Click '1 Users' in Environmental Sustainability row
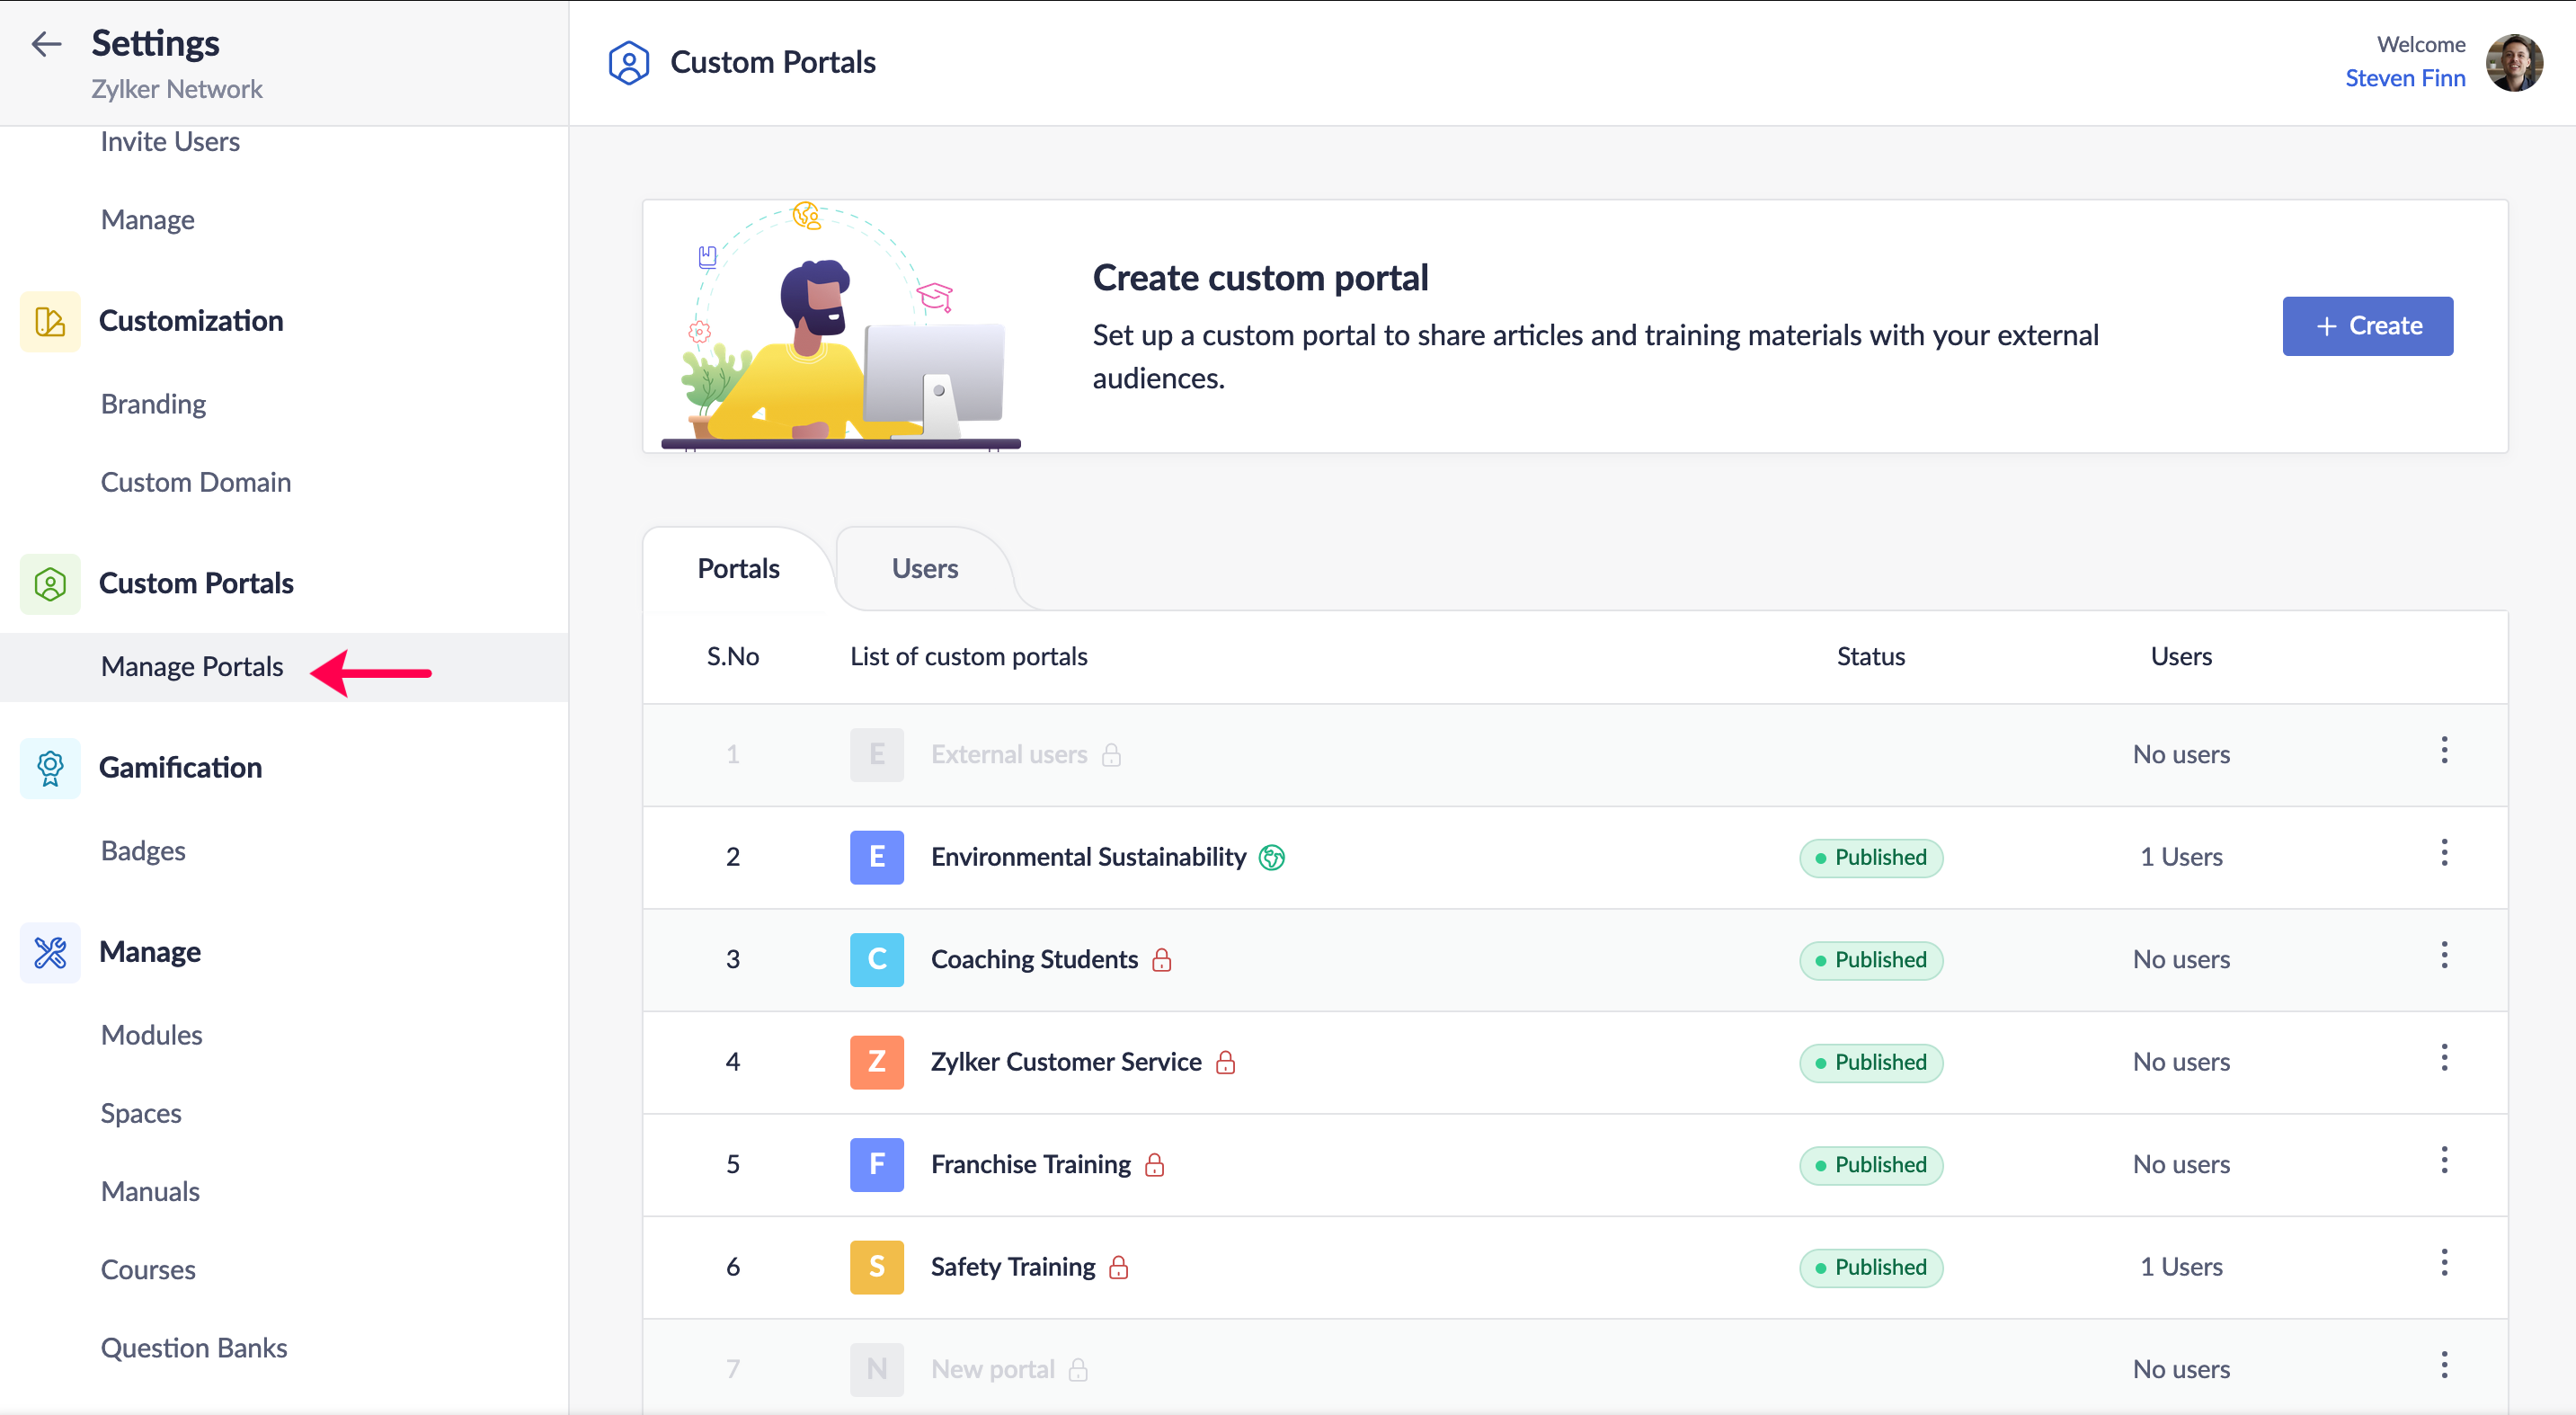Image resolution: width=2576 pixels, height=1415 pixels. [2181, 857]
